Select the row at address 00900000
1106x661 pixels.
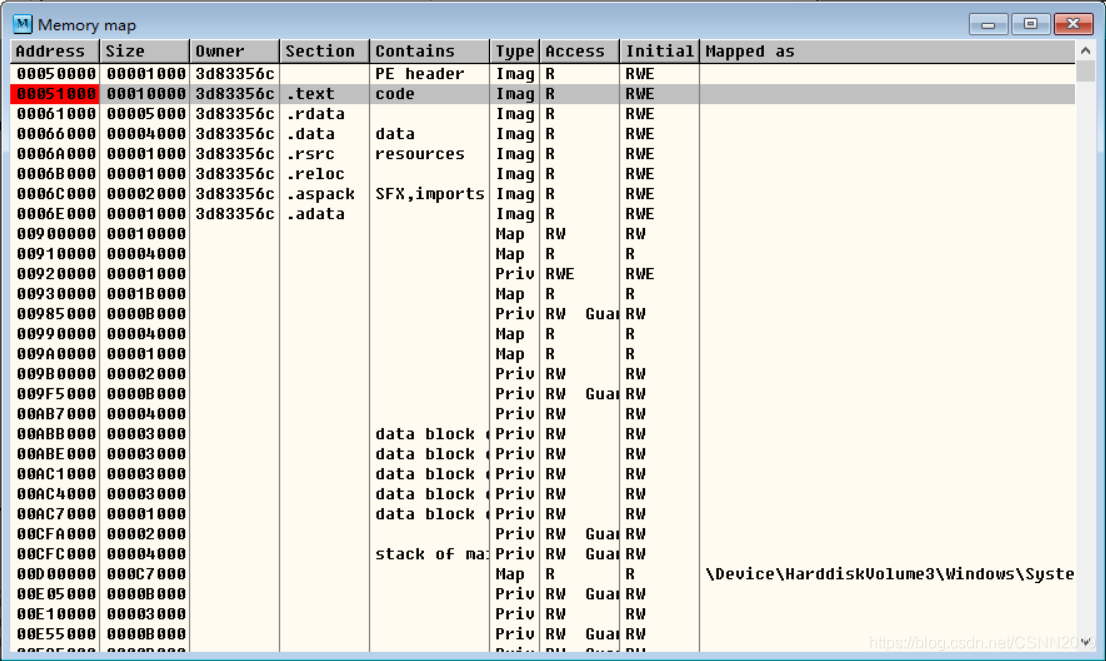pos(542,234)
